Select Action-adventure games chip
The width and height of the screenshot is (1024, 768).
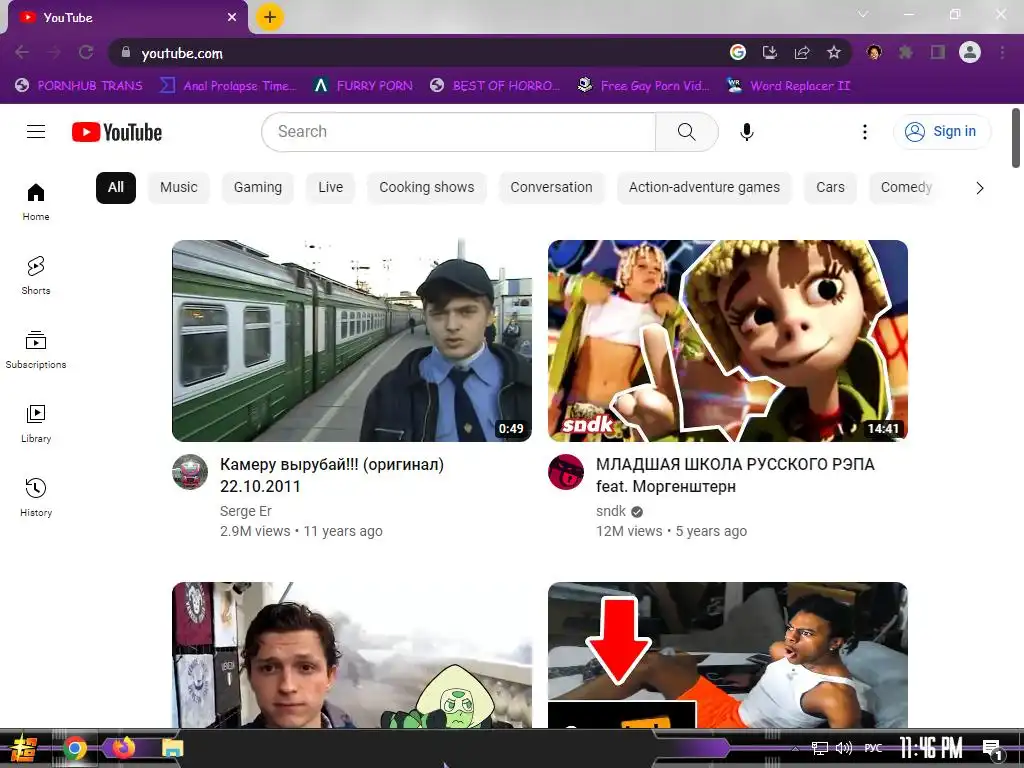tap(704, 187)
